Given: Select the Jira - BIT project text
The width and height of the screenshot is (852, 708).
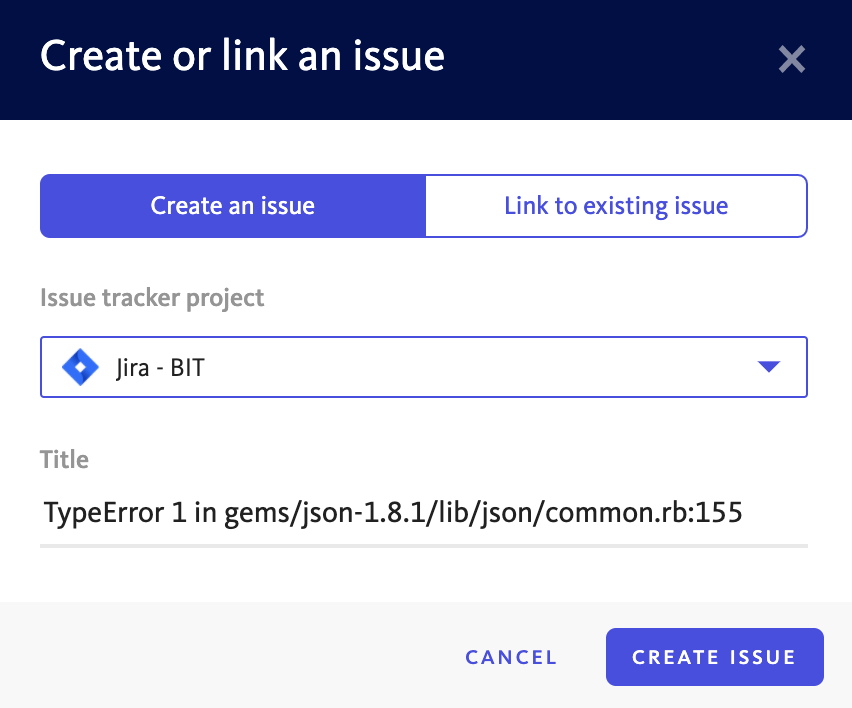Looking at the screenshot, I should (x=160, y=368).
